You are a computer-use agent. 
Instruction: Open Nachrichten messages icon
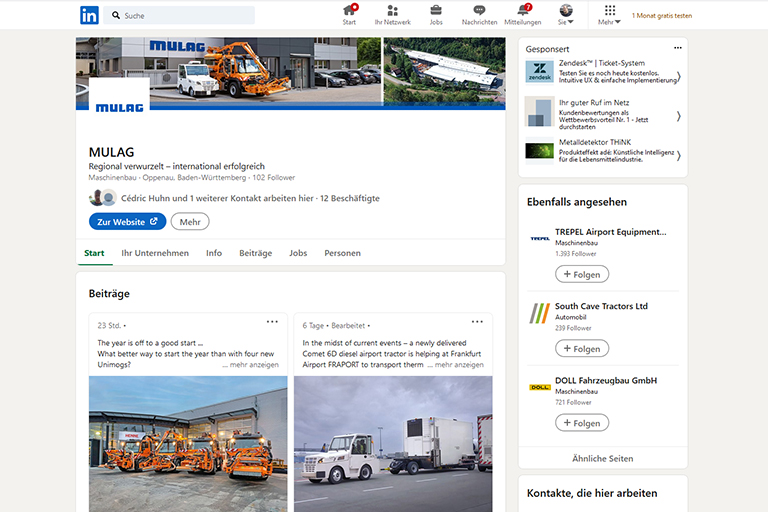(x=479, y=15)
